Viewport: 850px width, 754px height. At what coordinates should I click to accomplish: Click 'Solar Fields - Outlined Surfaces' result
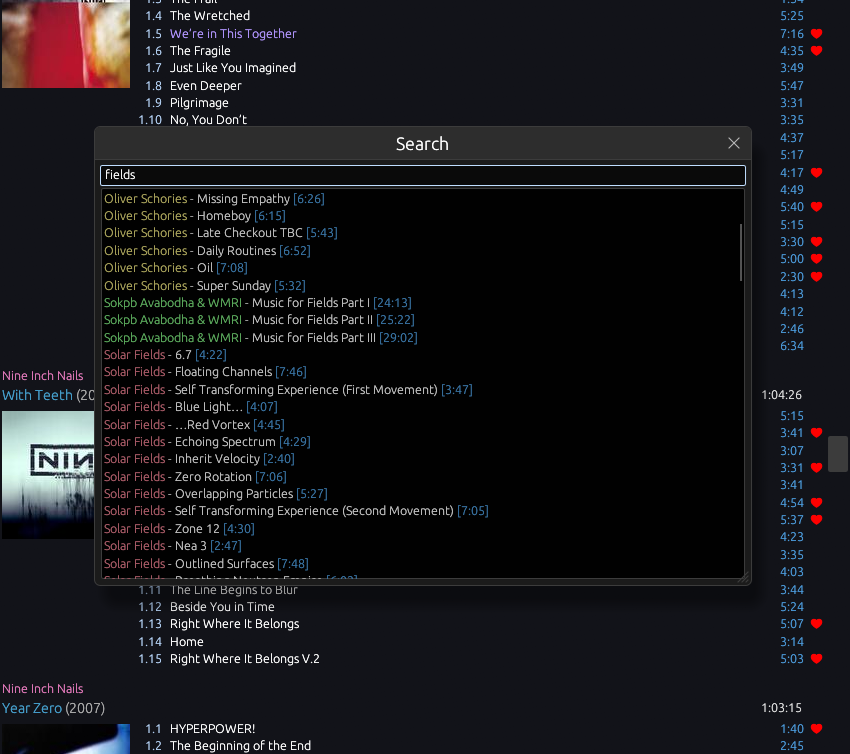205,564
